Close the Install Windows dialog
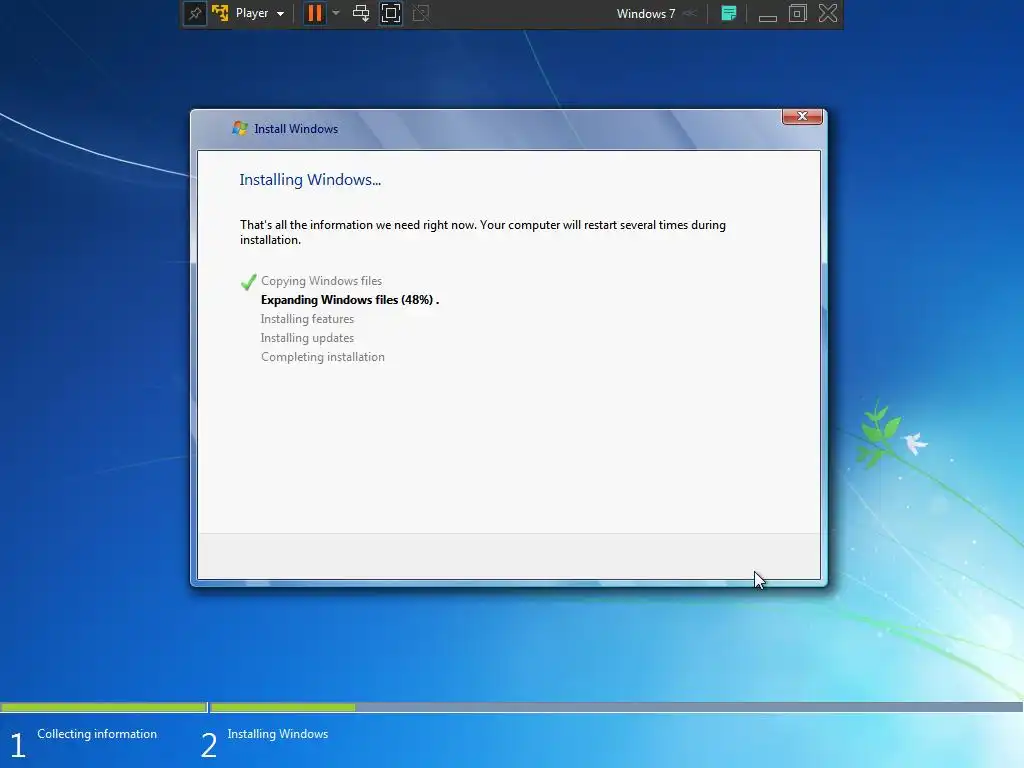Screen dimensions: 1024x768 802,116
